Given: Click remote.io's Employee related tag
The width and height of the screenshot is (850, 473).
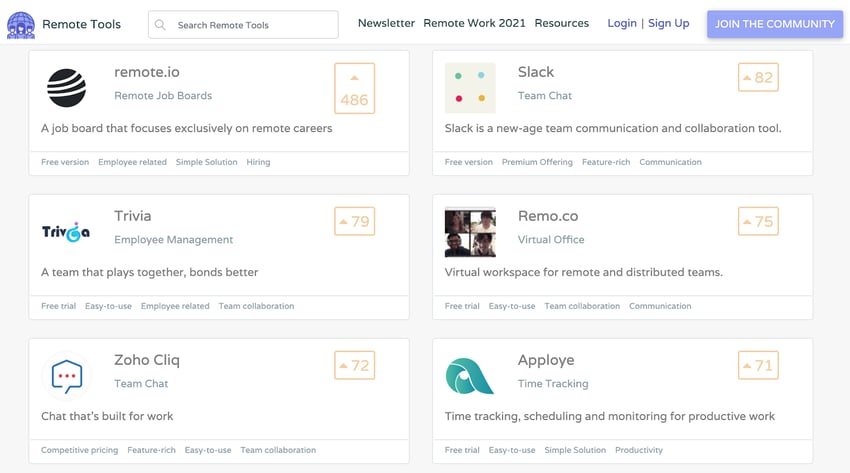Looking at the screenshot, I should tap(132, 162).
